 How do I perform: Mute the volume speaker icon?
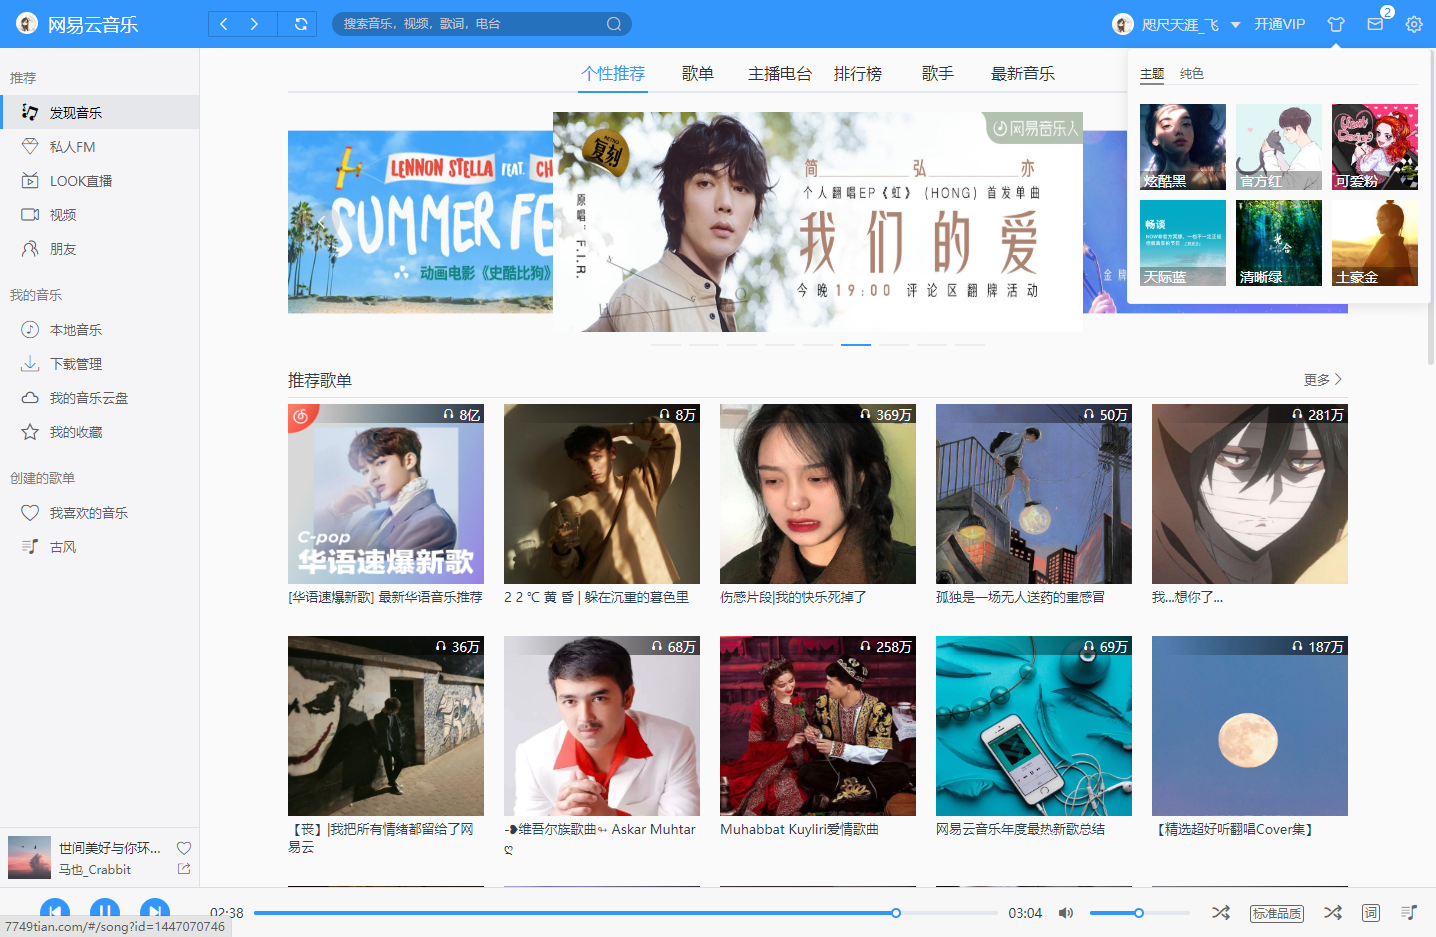click(1066, 913)
